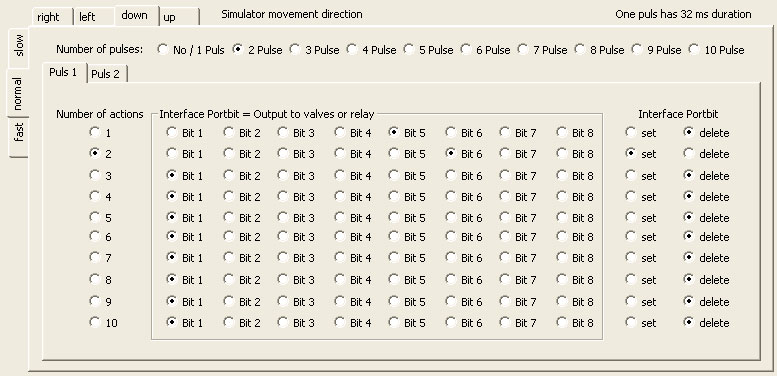Select 10 Pulse option
Viewport: 777px width, 376px height.
click(x=694, y=50)
